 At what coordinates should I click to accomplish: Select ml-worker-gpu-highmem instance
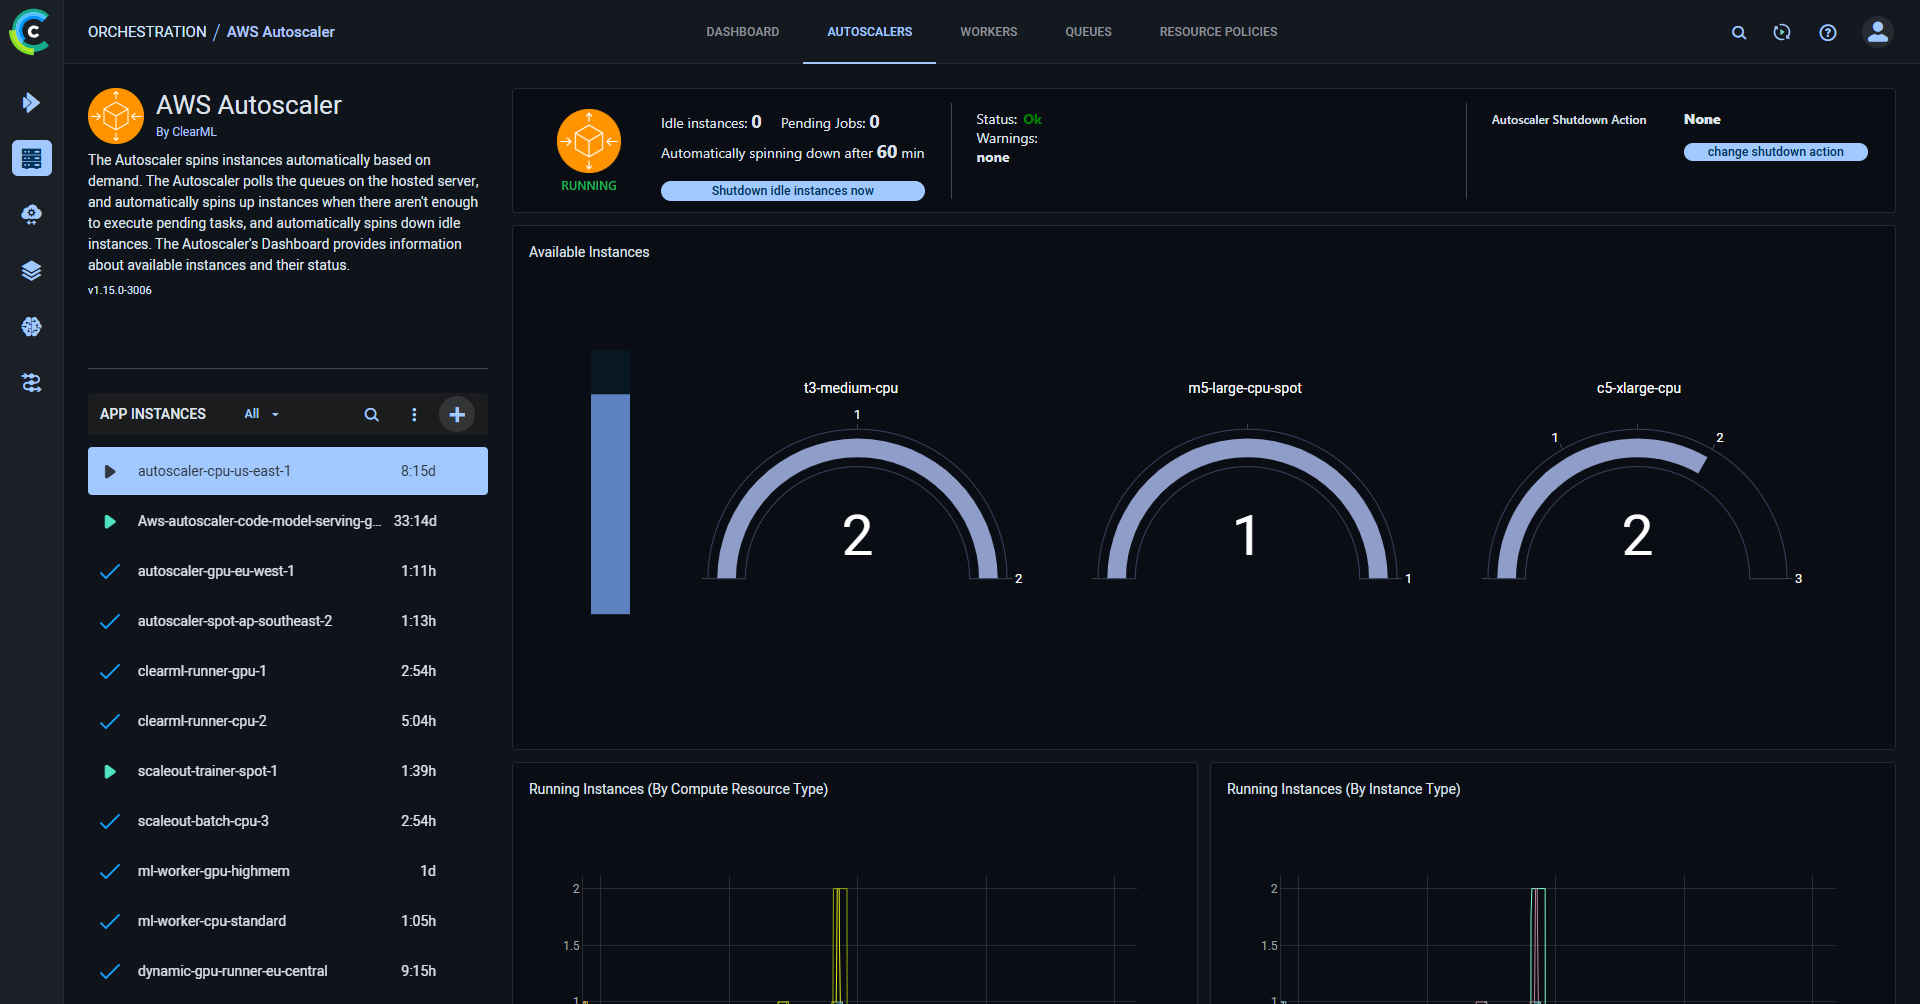coord(288,871)
